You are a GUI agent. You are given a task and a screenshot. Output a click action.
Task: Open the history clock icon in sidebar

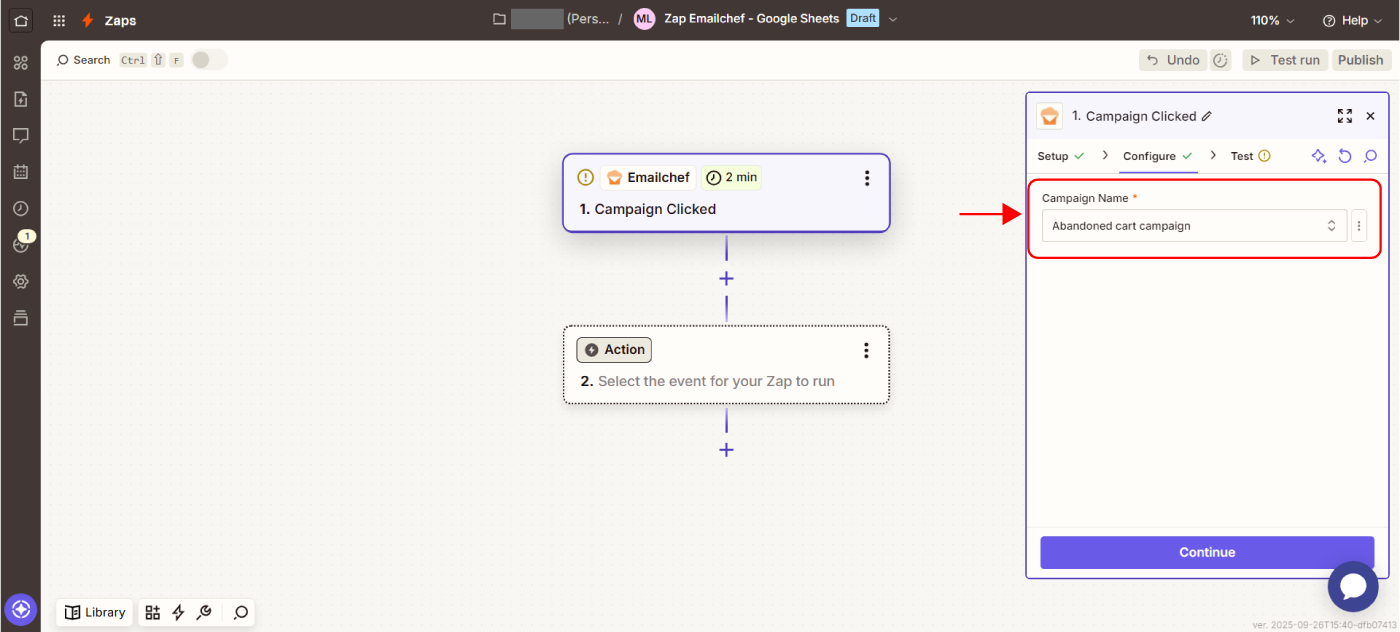tap(20, 208)
